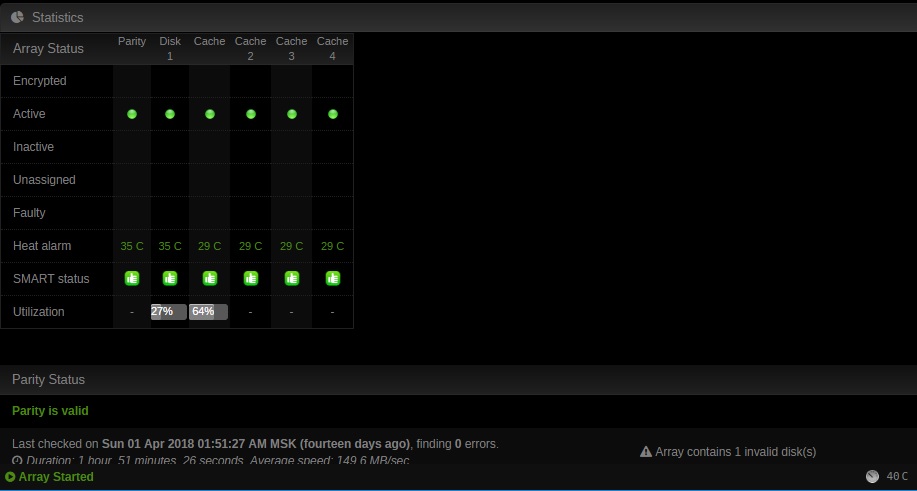917x491 pixels.
Task: Click the Utilization row label
Action: tap(39, 312)
